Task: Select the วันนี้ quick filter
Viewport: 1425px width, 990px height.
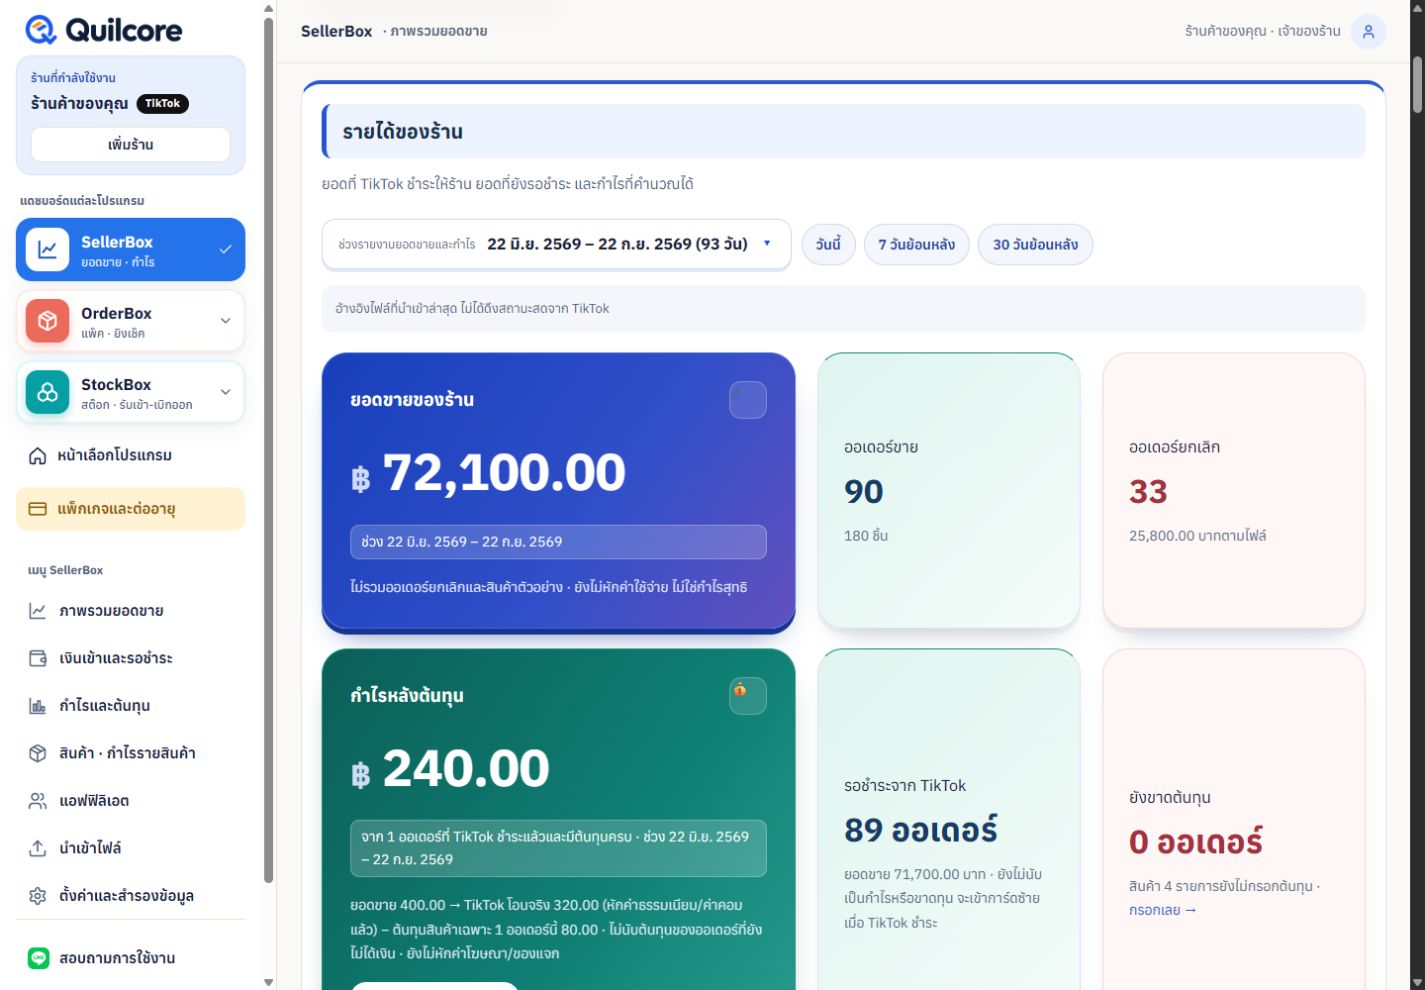Action: 828,245
